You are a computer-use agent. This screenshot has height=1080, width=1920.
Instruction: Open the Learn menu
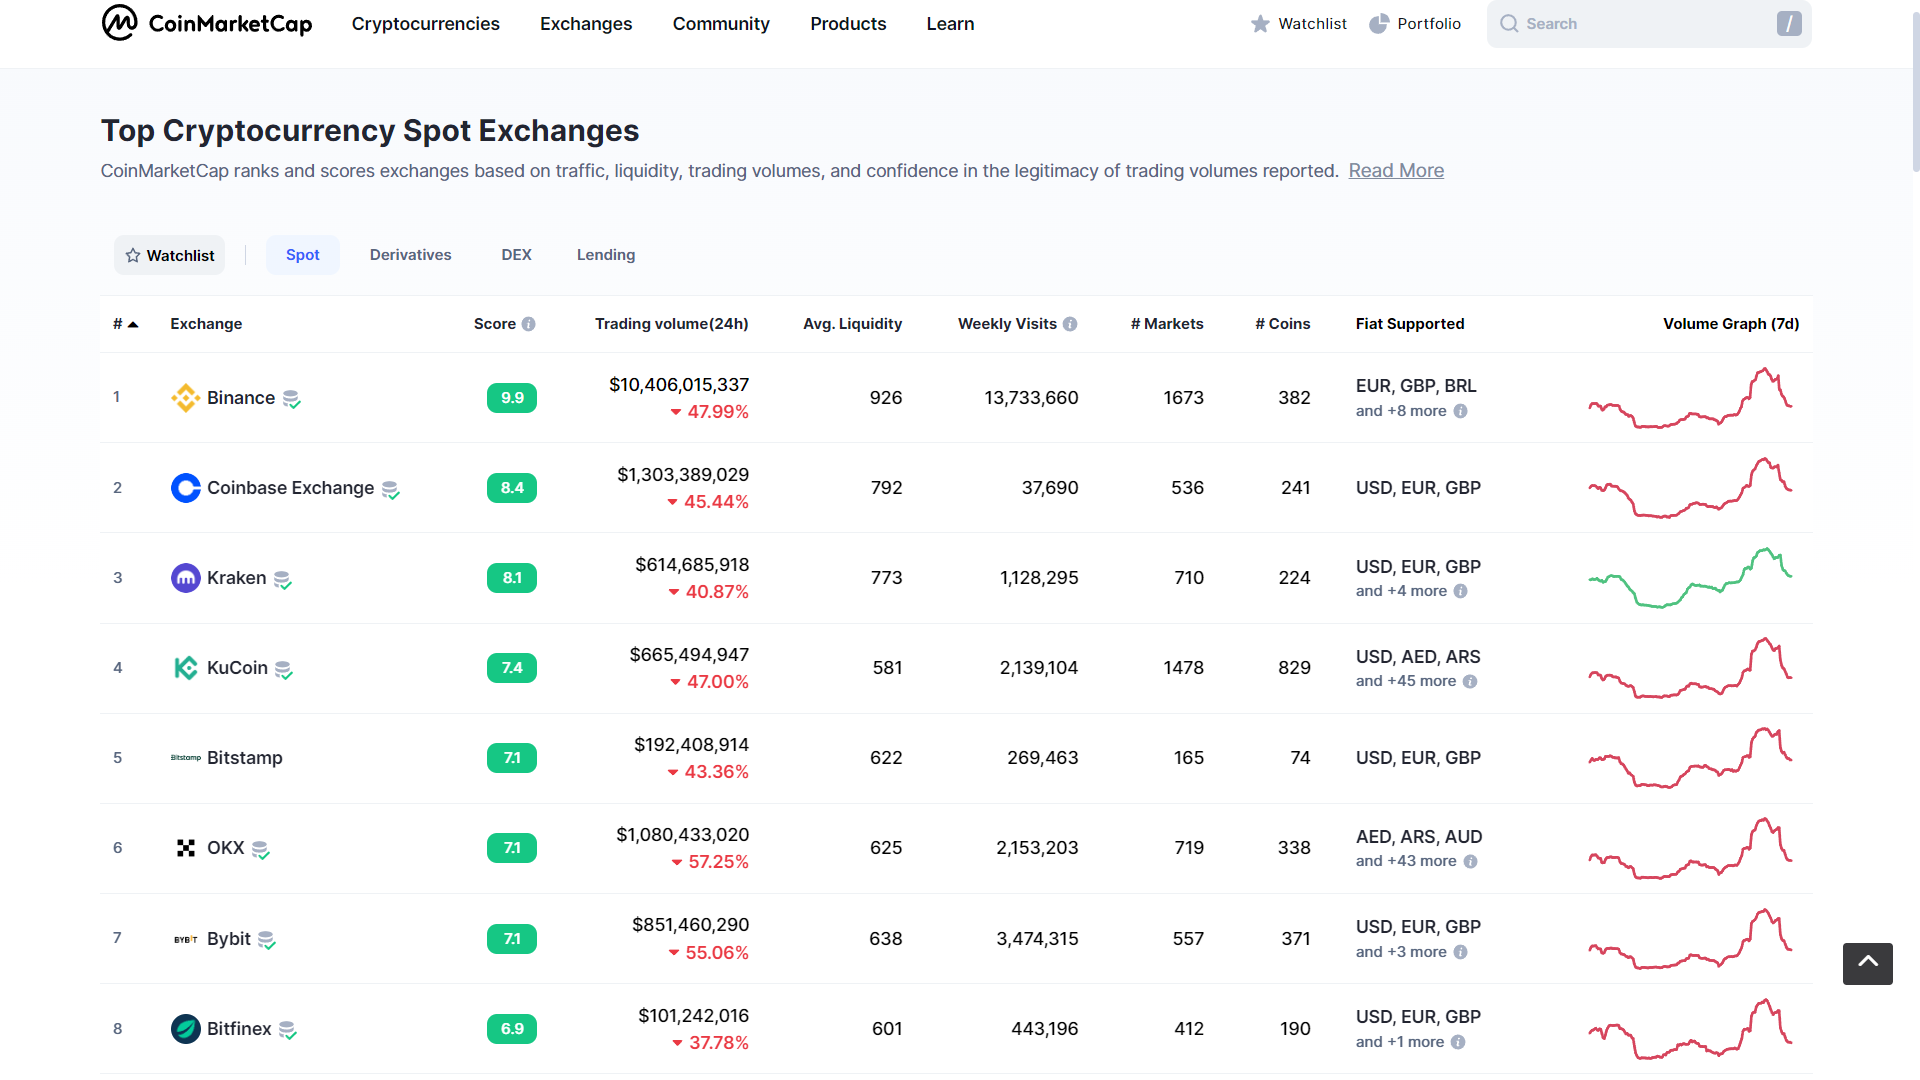pos(950,24)
